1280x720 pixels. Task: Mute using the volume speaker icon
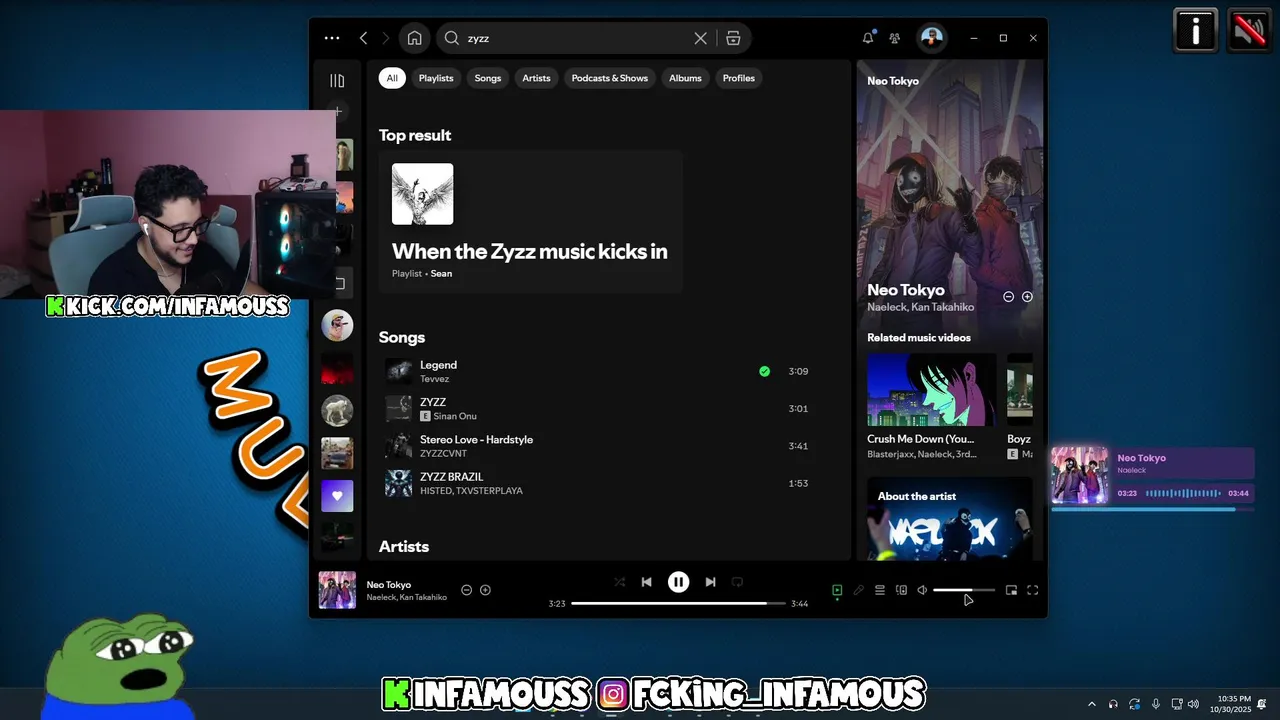pos(922,590)
